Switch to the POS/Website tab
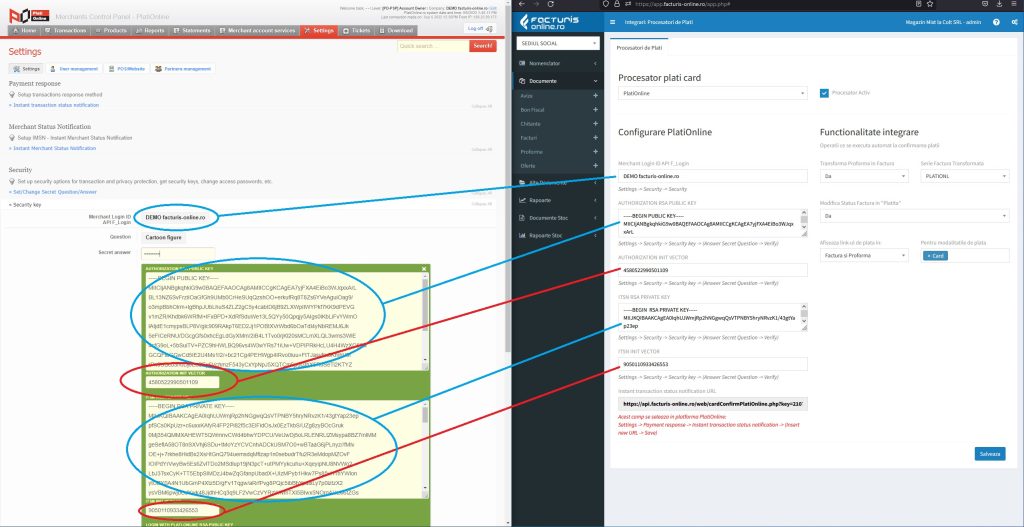The height and width of the screenshot is (527, 1024). (x=127, y=69)
